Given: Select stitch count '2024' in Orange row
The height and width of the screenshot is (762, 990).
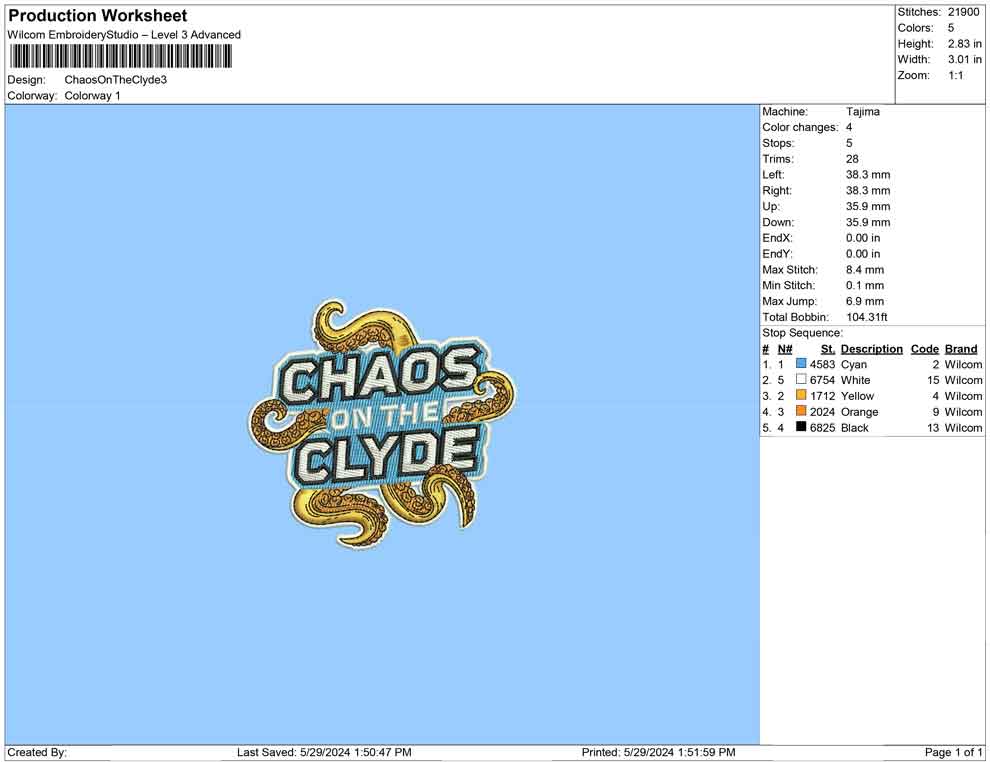Looking at the screenshot, I should coord(823,412).
